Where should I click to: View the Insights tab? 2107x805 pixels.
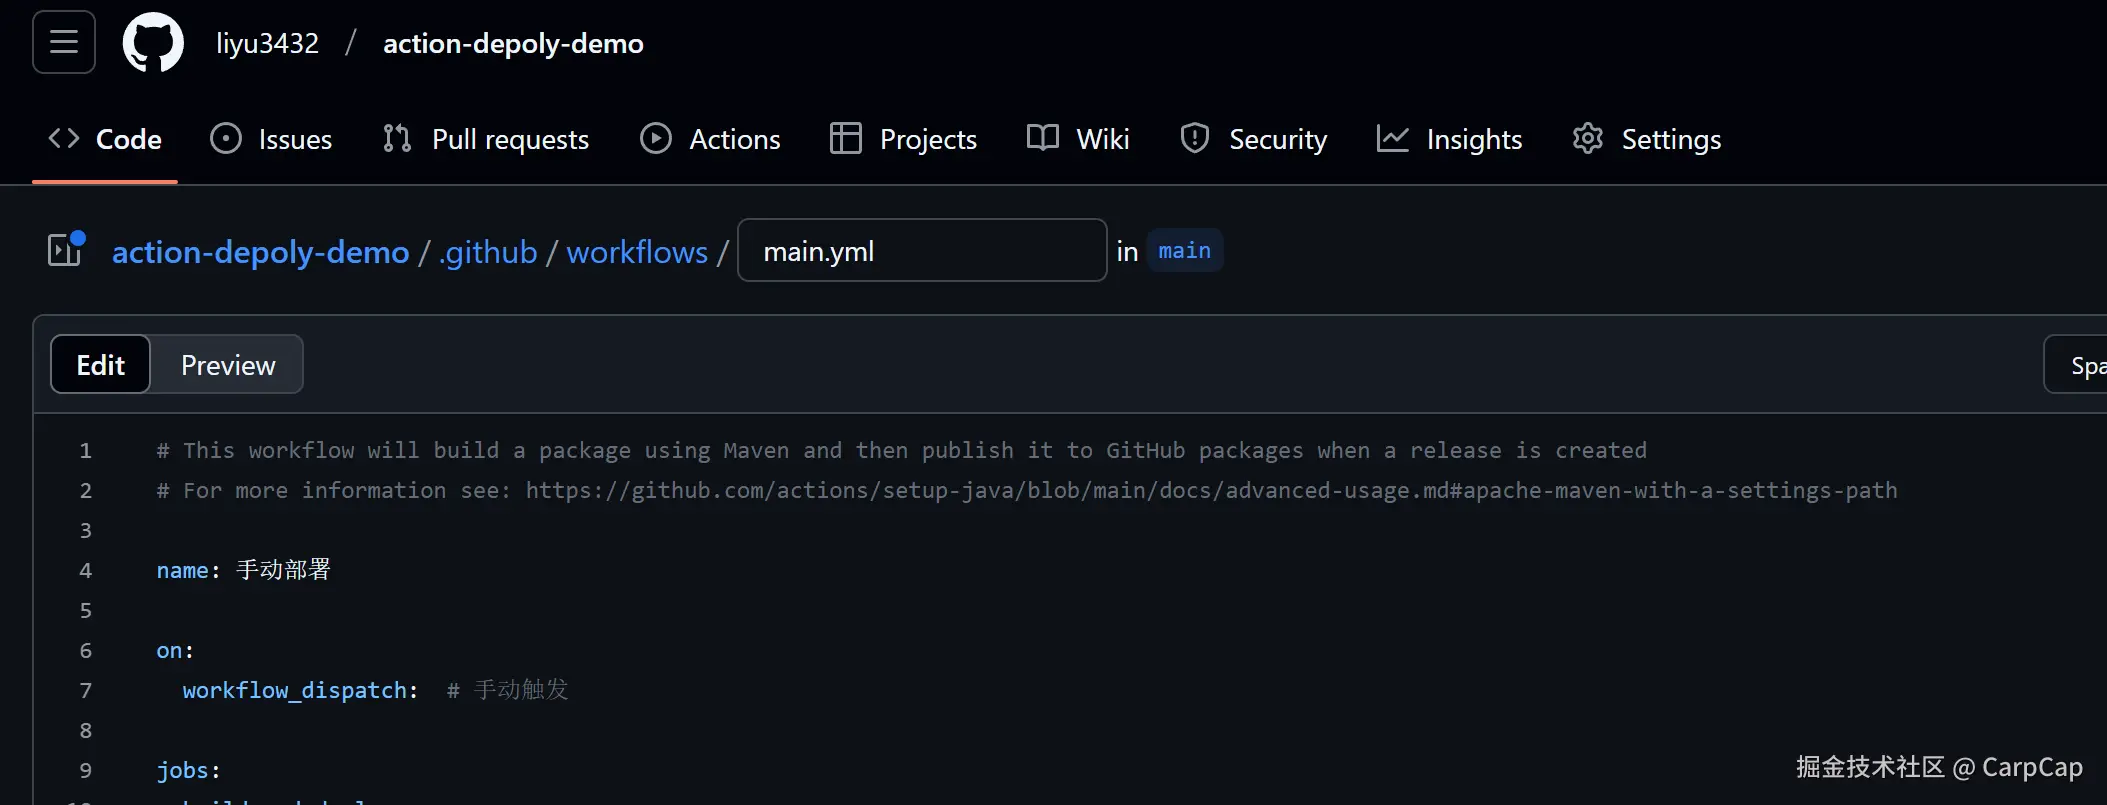pyautogui.click(x=1450, y=139)
